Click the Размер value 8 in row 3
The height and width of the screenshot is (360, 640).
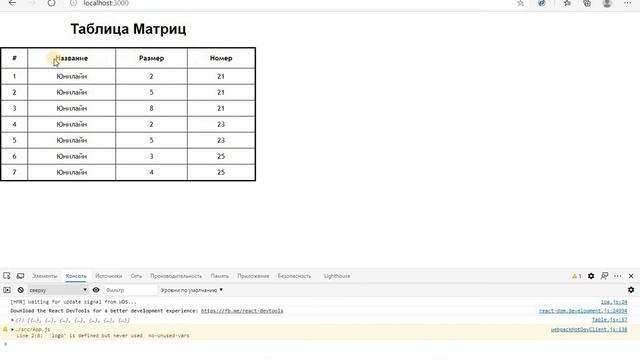pos(151,108)
